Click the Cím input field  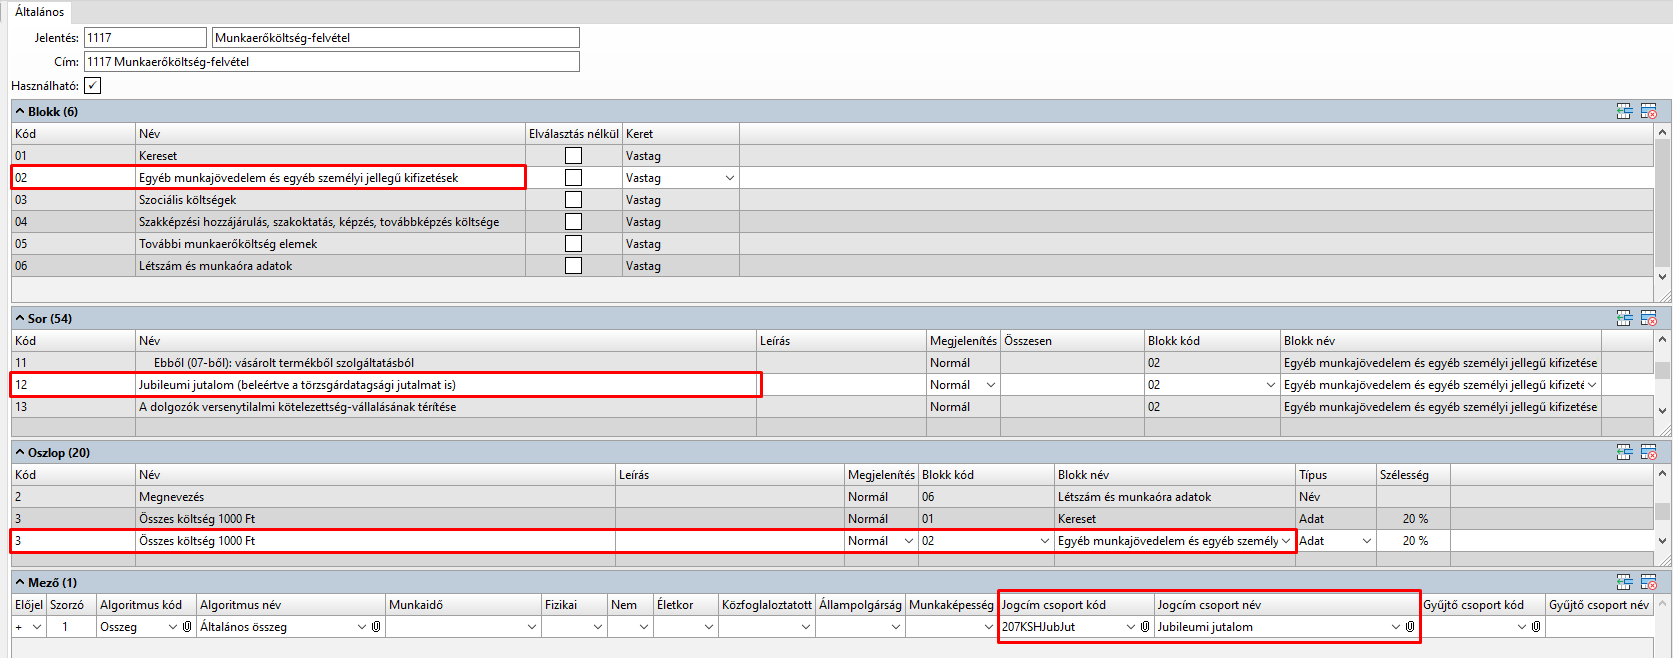(331, 62)
